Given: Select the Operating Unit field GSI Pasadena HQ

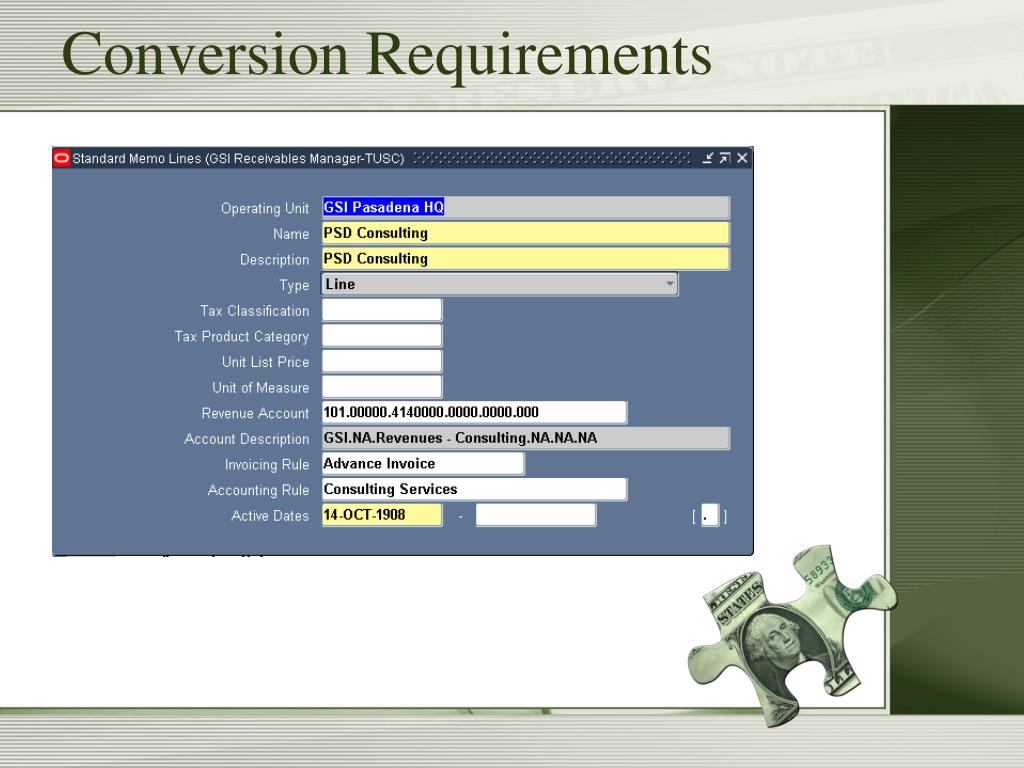Looking at the screenshot, I should click(x=526, y=208).
